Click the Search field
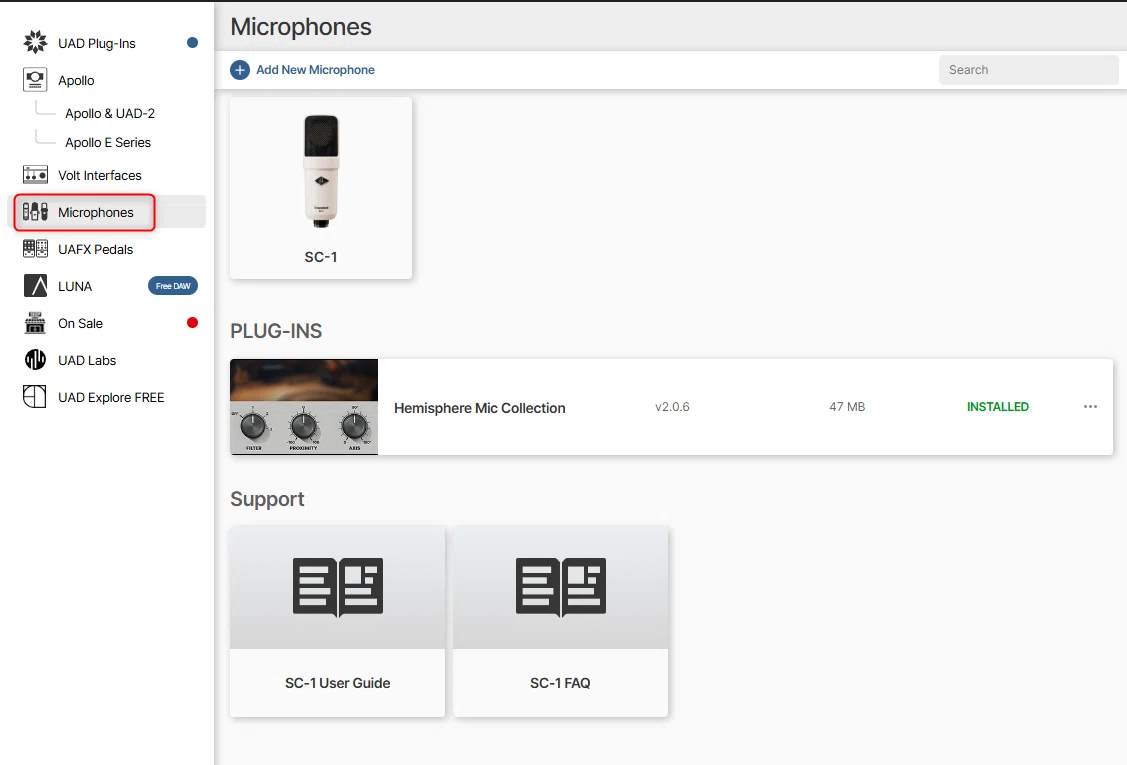The height and width of the screenshot is (765, 1127). pos(1029,70)
